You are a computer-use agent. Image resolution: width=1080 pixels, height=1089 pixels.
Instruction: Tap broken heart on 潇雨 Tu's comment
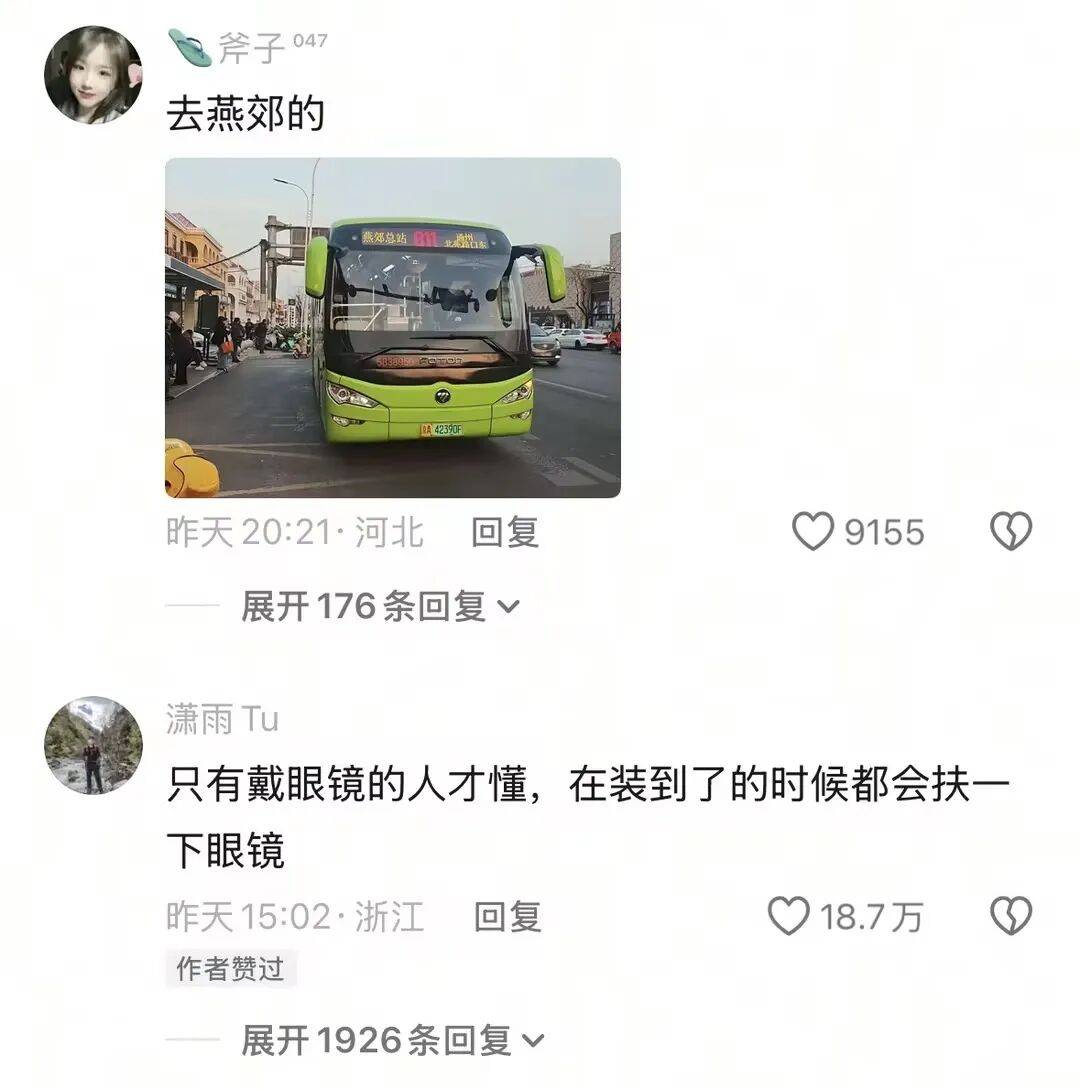[x=1011, y=915]
